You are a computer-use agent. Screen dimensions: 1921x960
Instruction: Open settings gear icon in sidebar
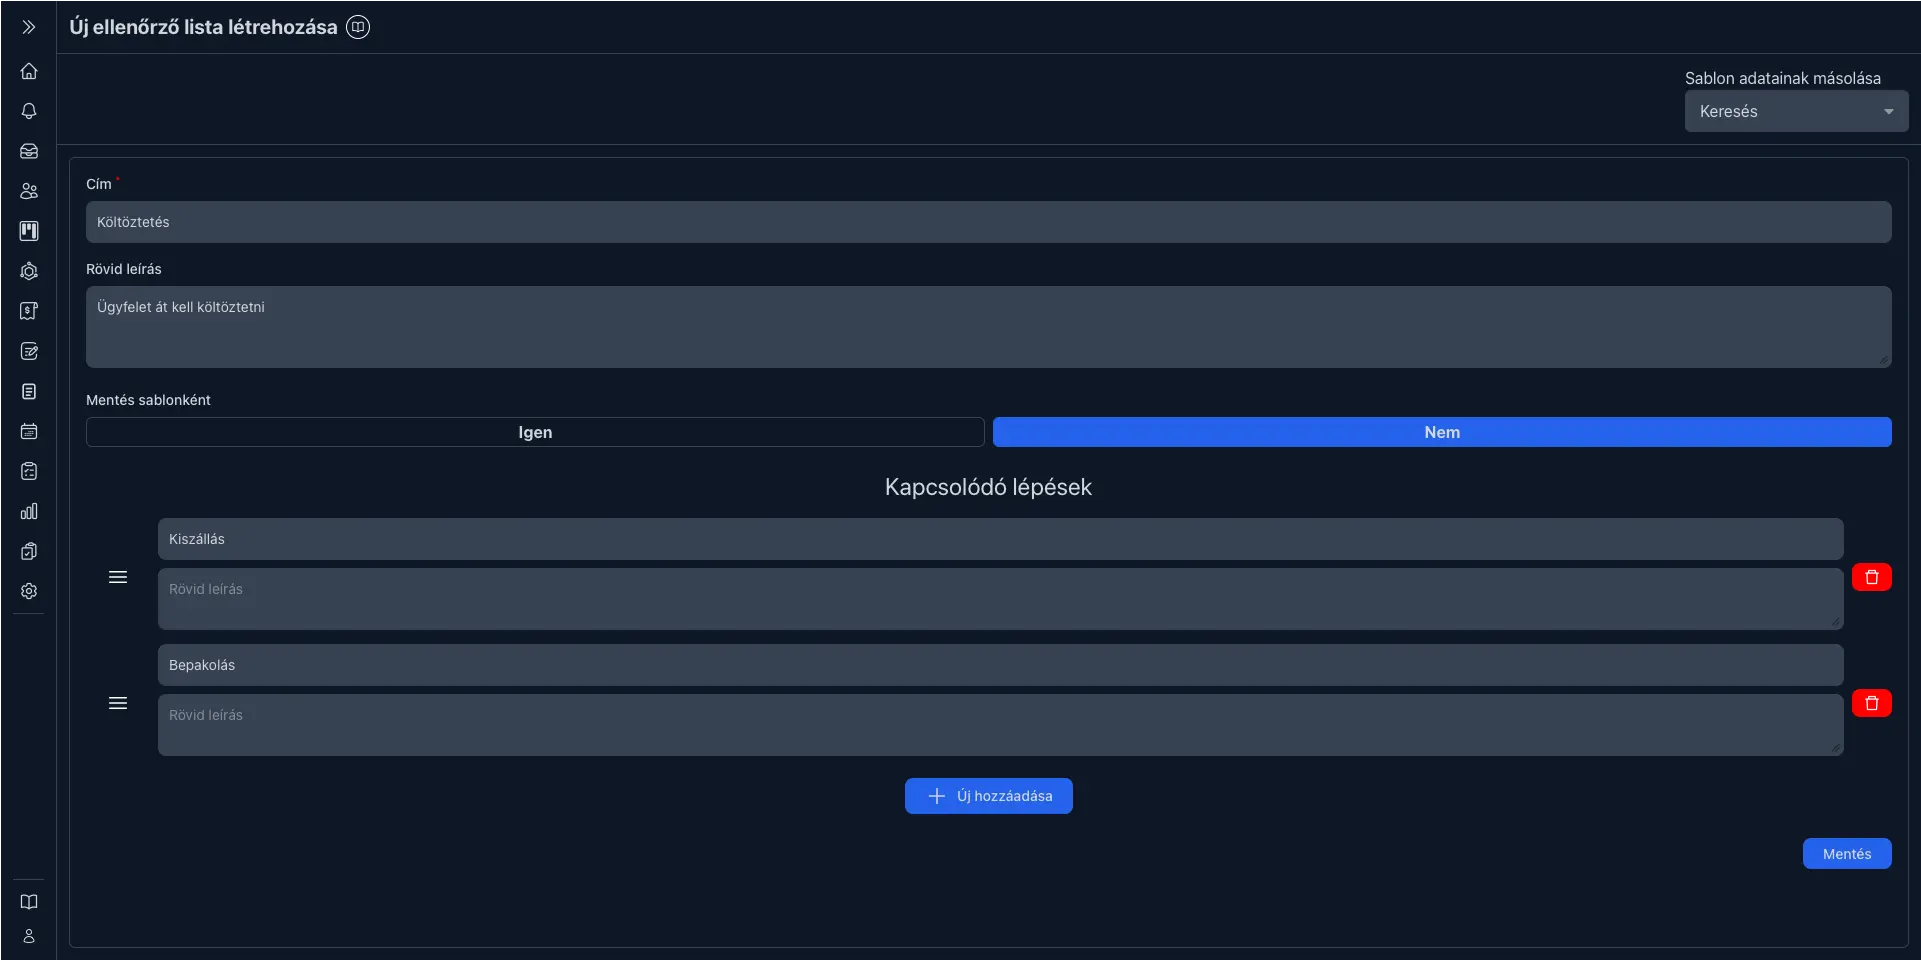[29, 591]
